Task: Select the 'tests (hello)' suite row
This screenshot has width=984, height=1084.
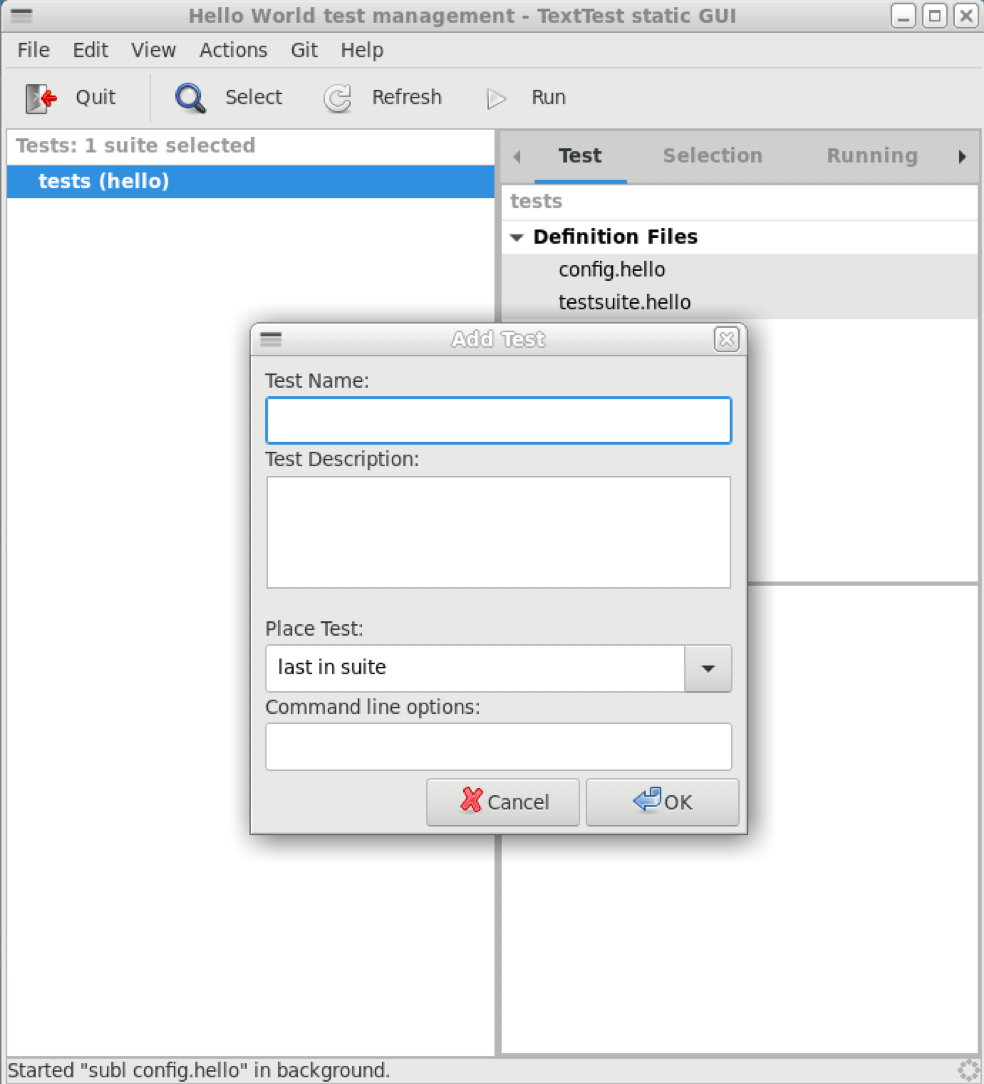Action: (x=250, y=181)
